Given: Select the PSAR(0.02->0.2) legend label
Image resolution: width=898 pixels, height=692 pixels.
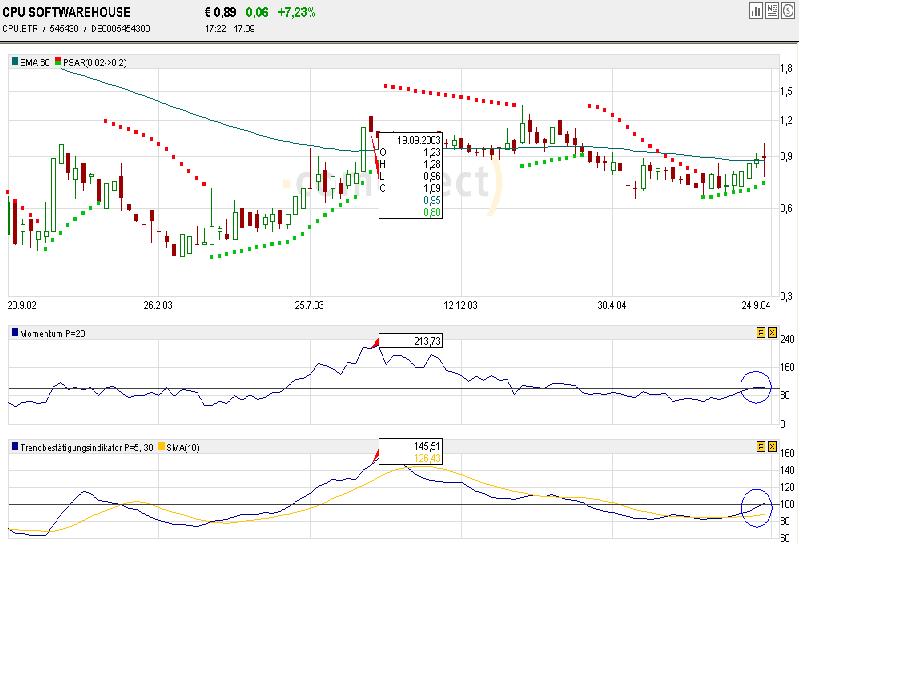Looking at the screenshot, I should coord(94,62).
